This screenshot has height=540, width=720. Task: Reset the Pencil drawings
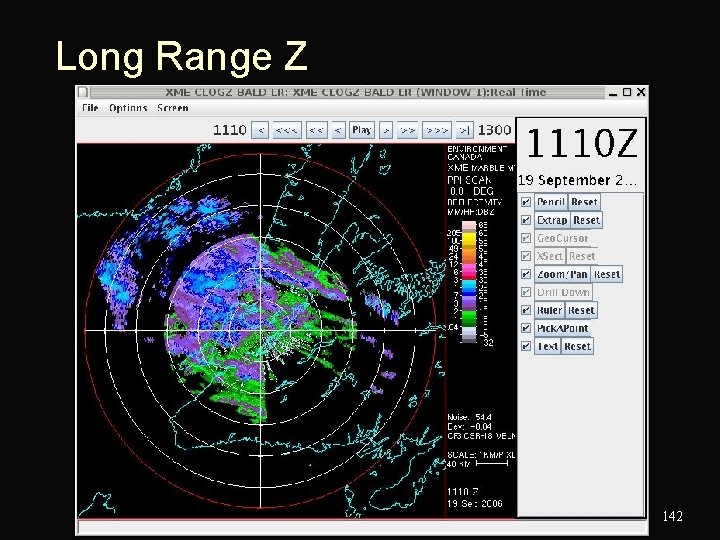point(584,202)
